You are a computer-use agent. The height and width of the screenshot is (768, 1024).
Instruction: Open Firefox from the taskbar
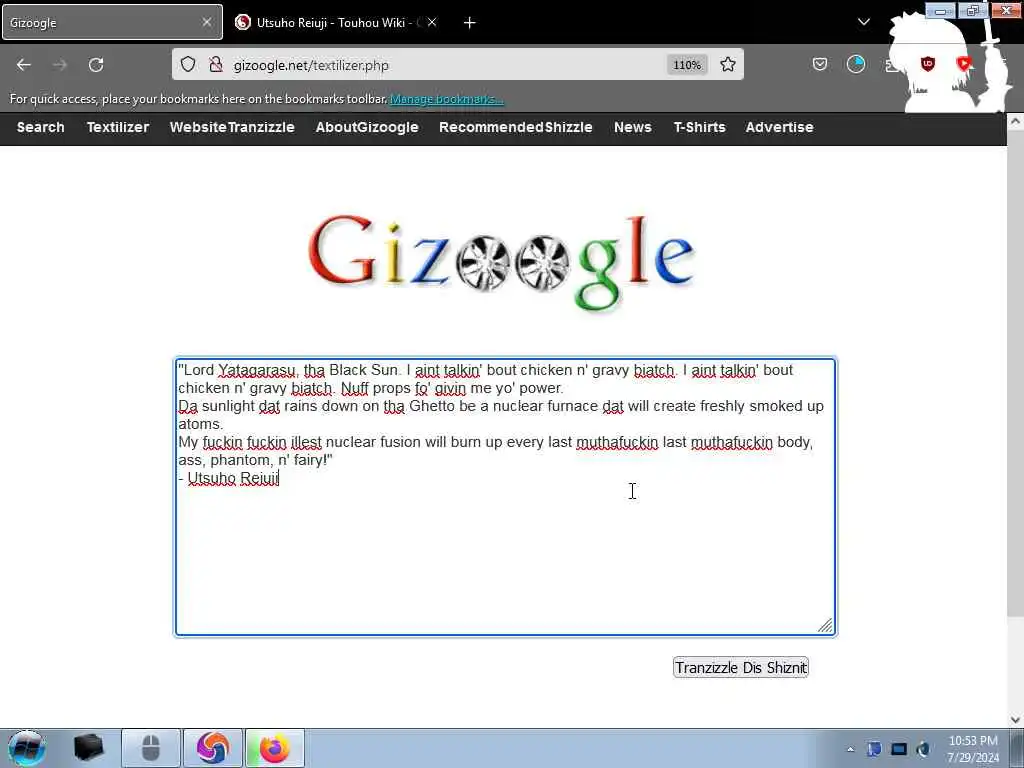coord(274,748)
